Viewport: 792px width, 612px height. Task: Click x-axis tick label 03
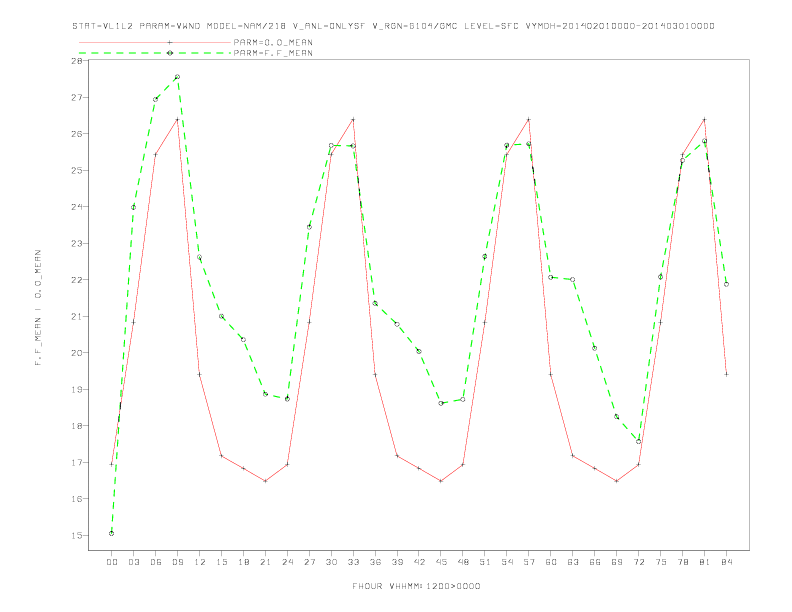pos(133,562)
